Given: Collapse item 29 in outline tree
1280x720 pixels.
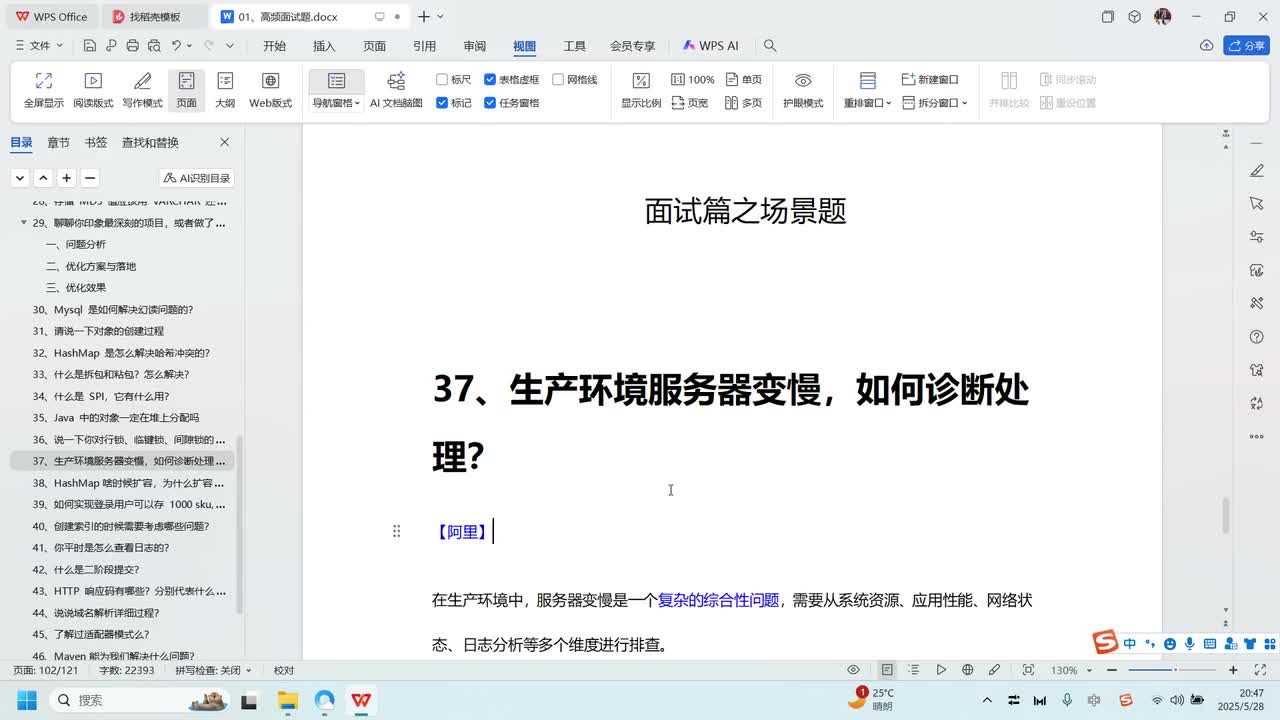Looking at the screenshot, I should [x=23, y=223].
